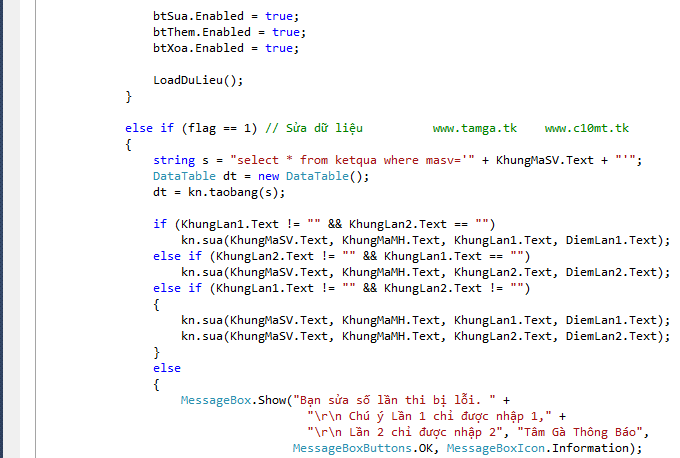Click the comment 'Sửa dữ liệu'
Screen dimensions: 680x458
click(x=324, y=128)
